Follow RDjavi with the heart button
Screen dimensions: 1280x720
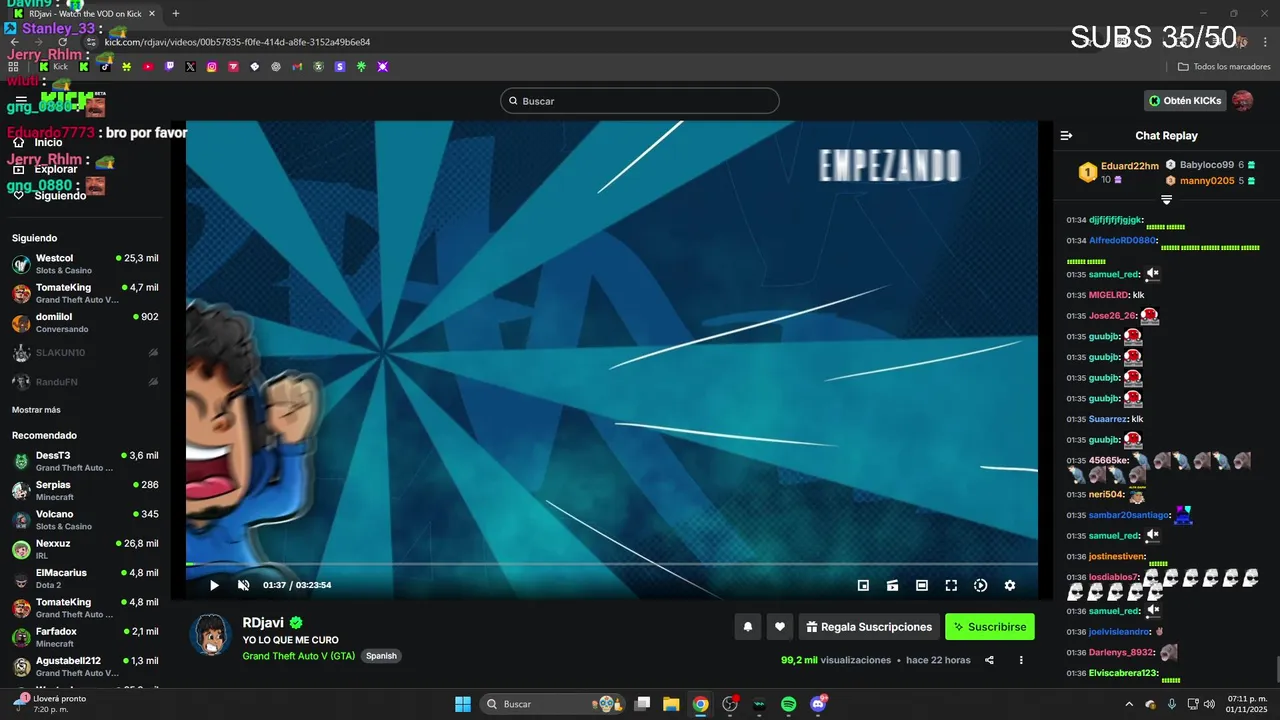pyautogui.click(x=780, y=627)
